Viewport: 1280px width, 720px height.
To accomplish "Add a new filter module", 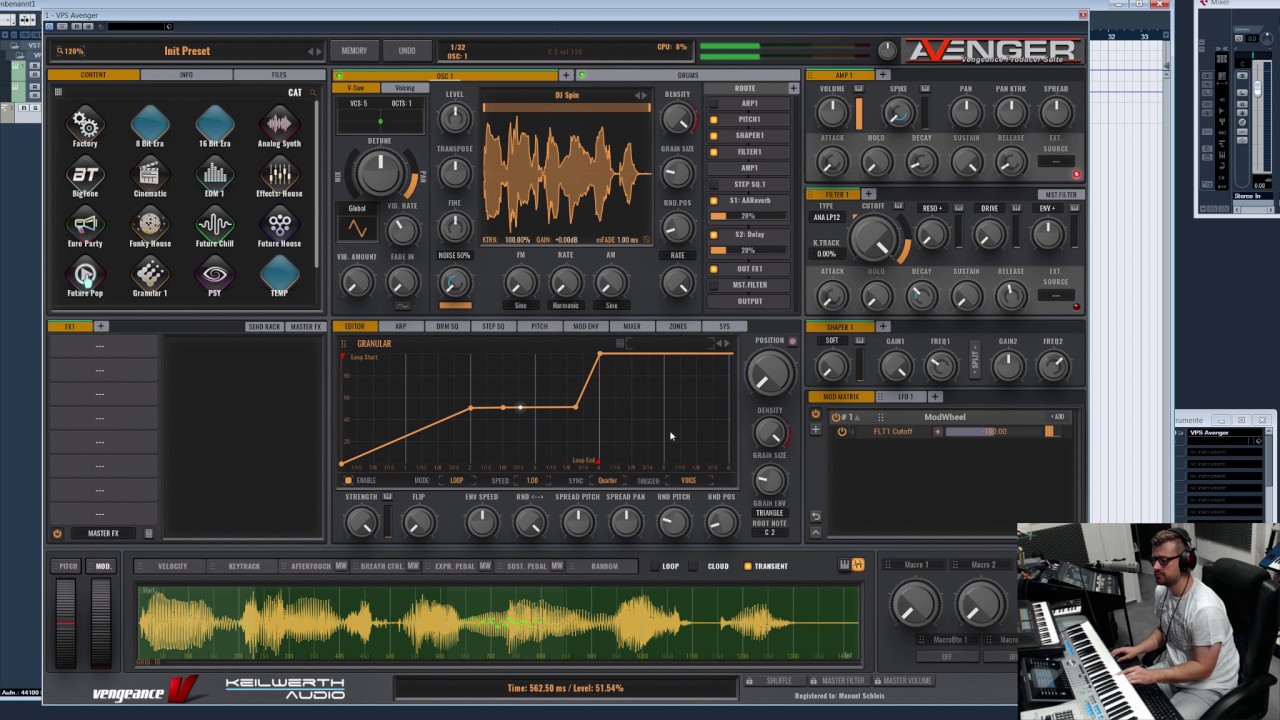I will pos(868,194).
